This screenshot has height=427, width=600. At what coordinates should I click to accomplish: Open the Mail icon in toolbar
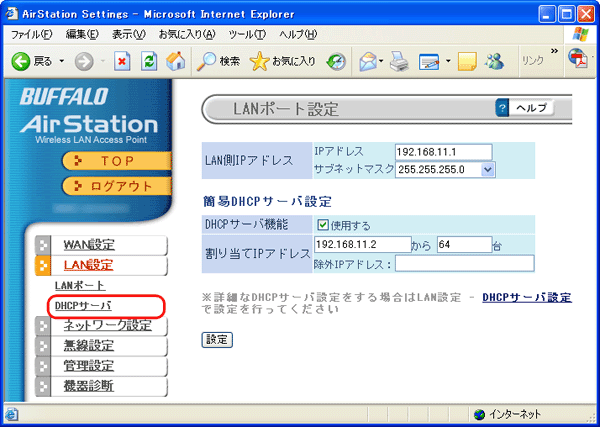coord(366,61)
